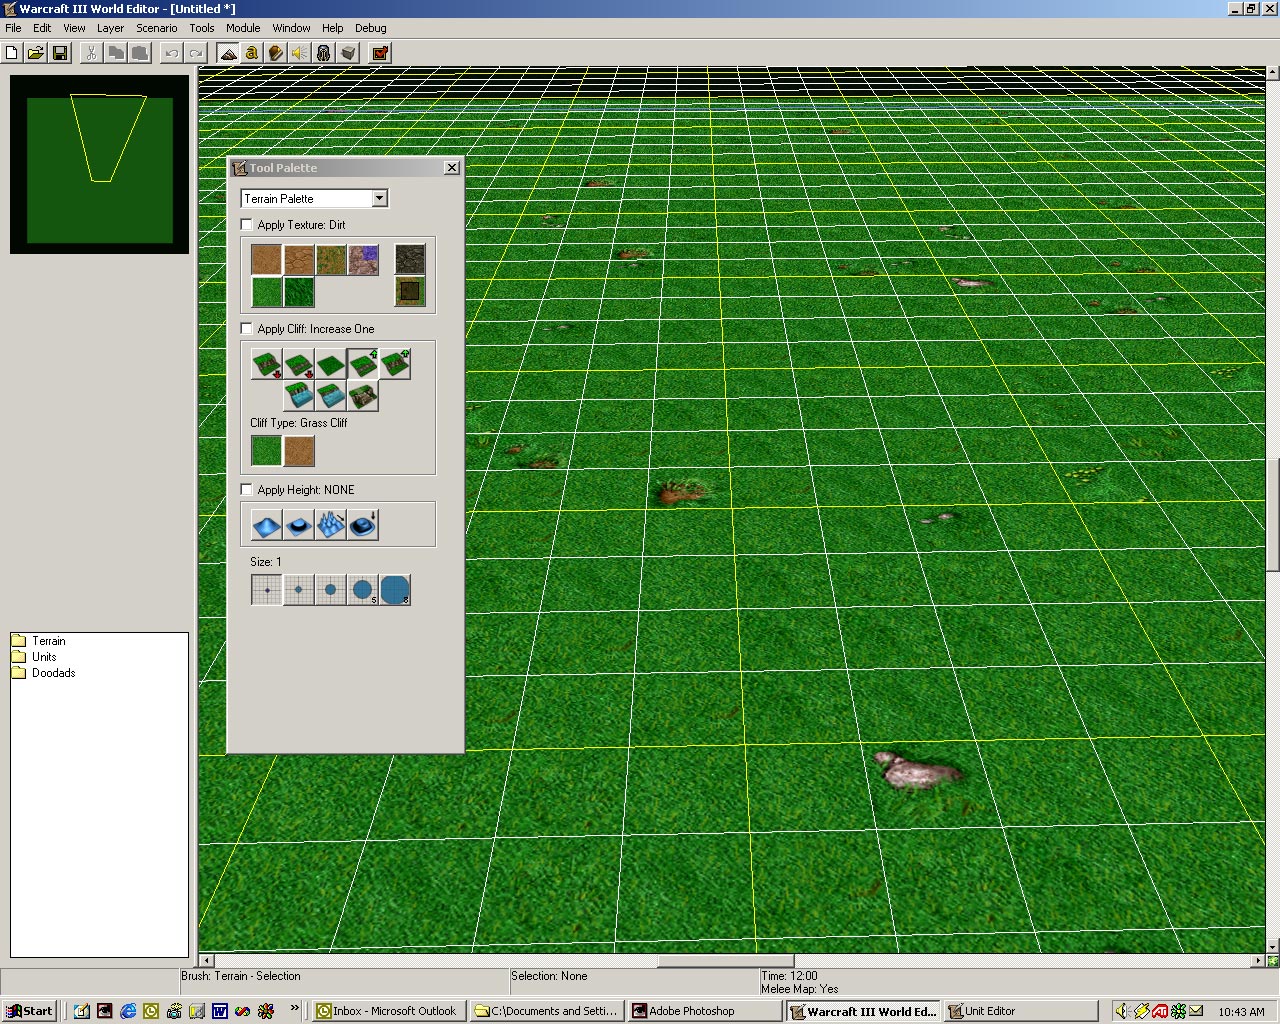The image size is (1280, 1024).
Task: Open the Windows Start menu
Action: tap(29, 1011)
